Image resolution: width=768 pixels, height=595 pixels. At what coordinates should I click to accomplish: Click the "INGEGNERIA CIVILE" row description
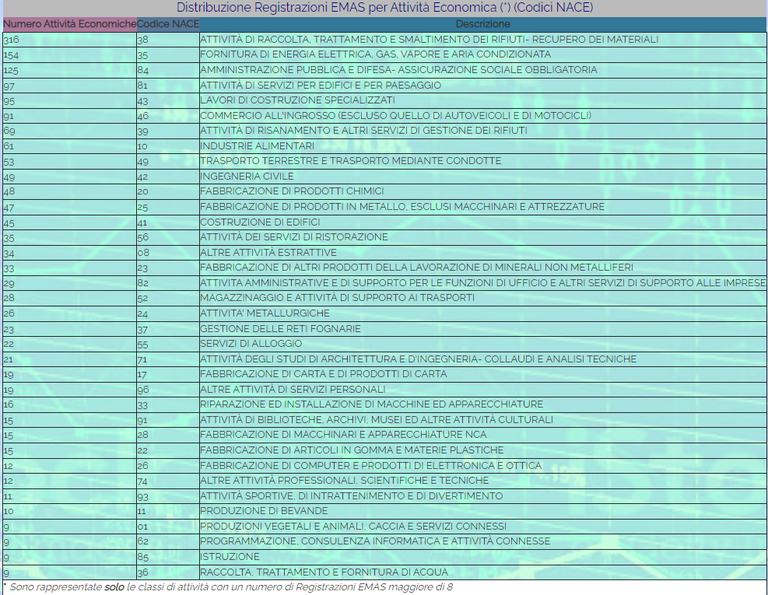point(239,176)
